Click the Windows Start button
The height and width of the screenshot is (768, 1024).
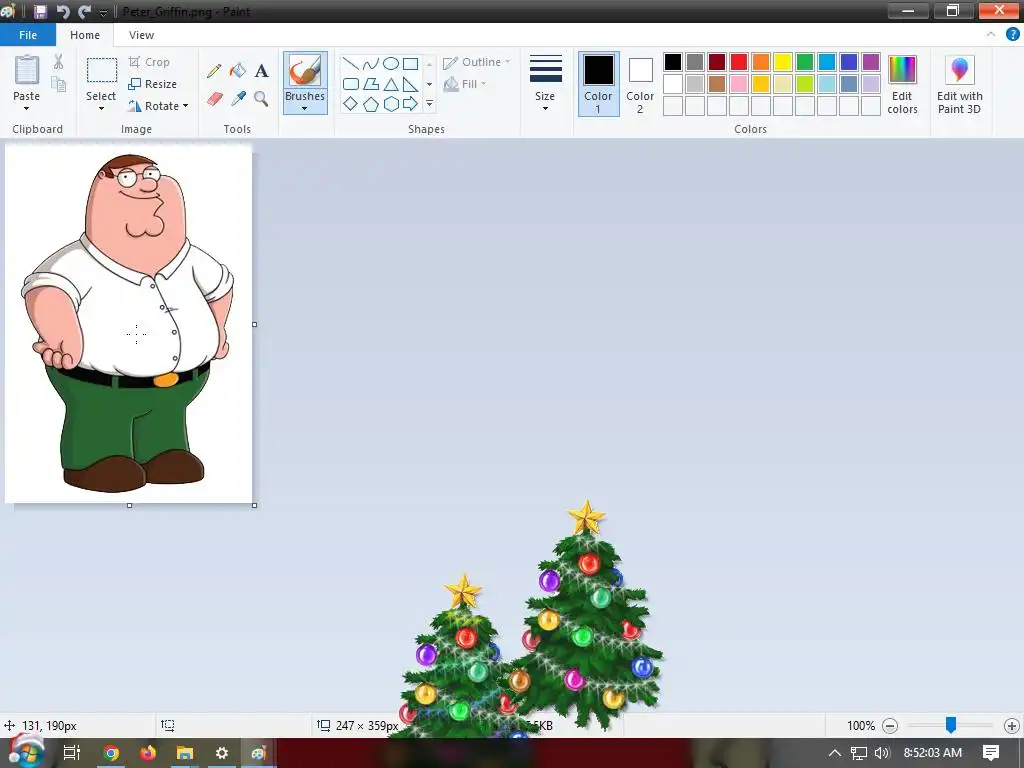click(x=25, y=752)
